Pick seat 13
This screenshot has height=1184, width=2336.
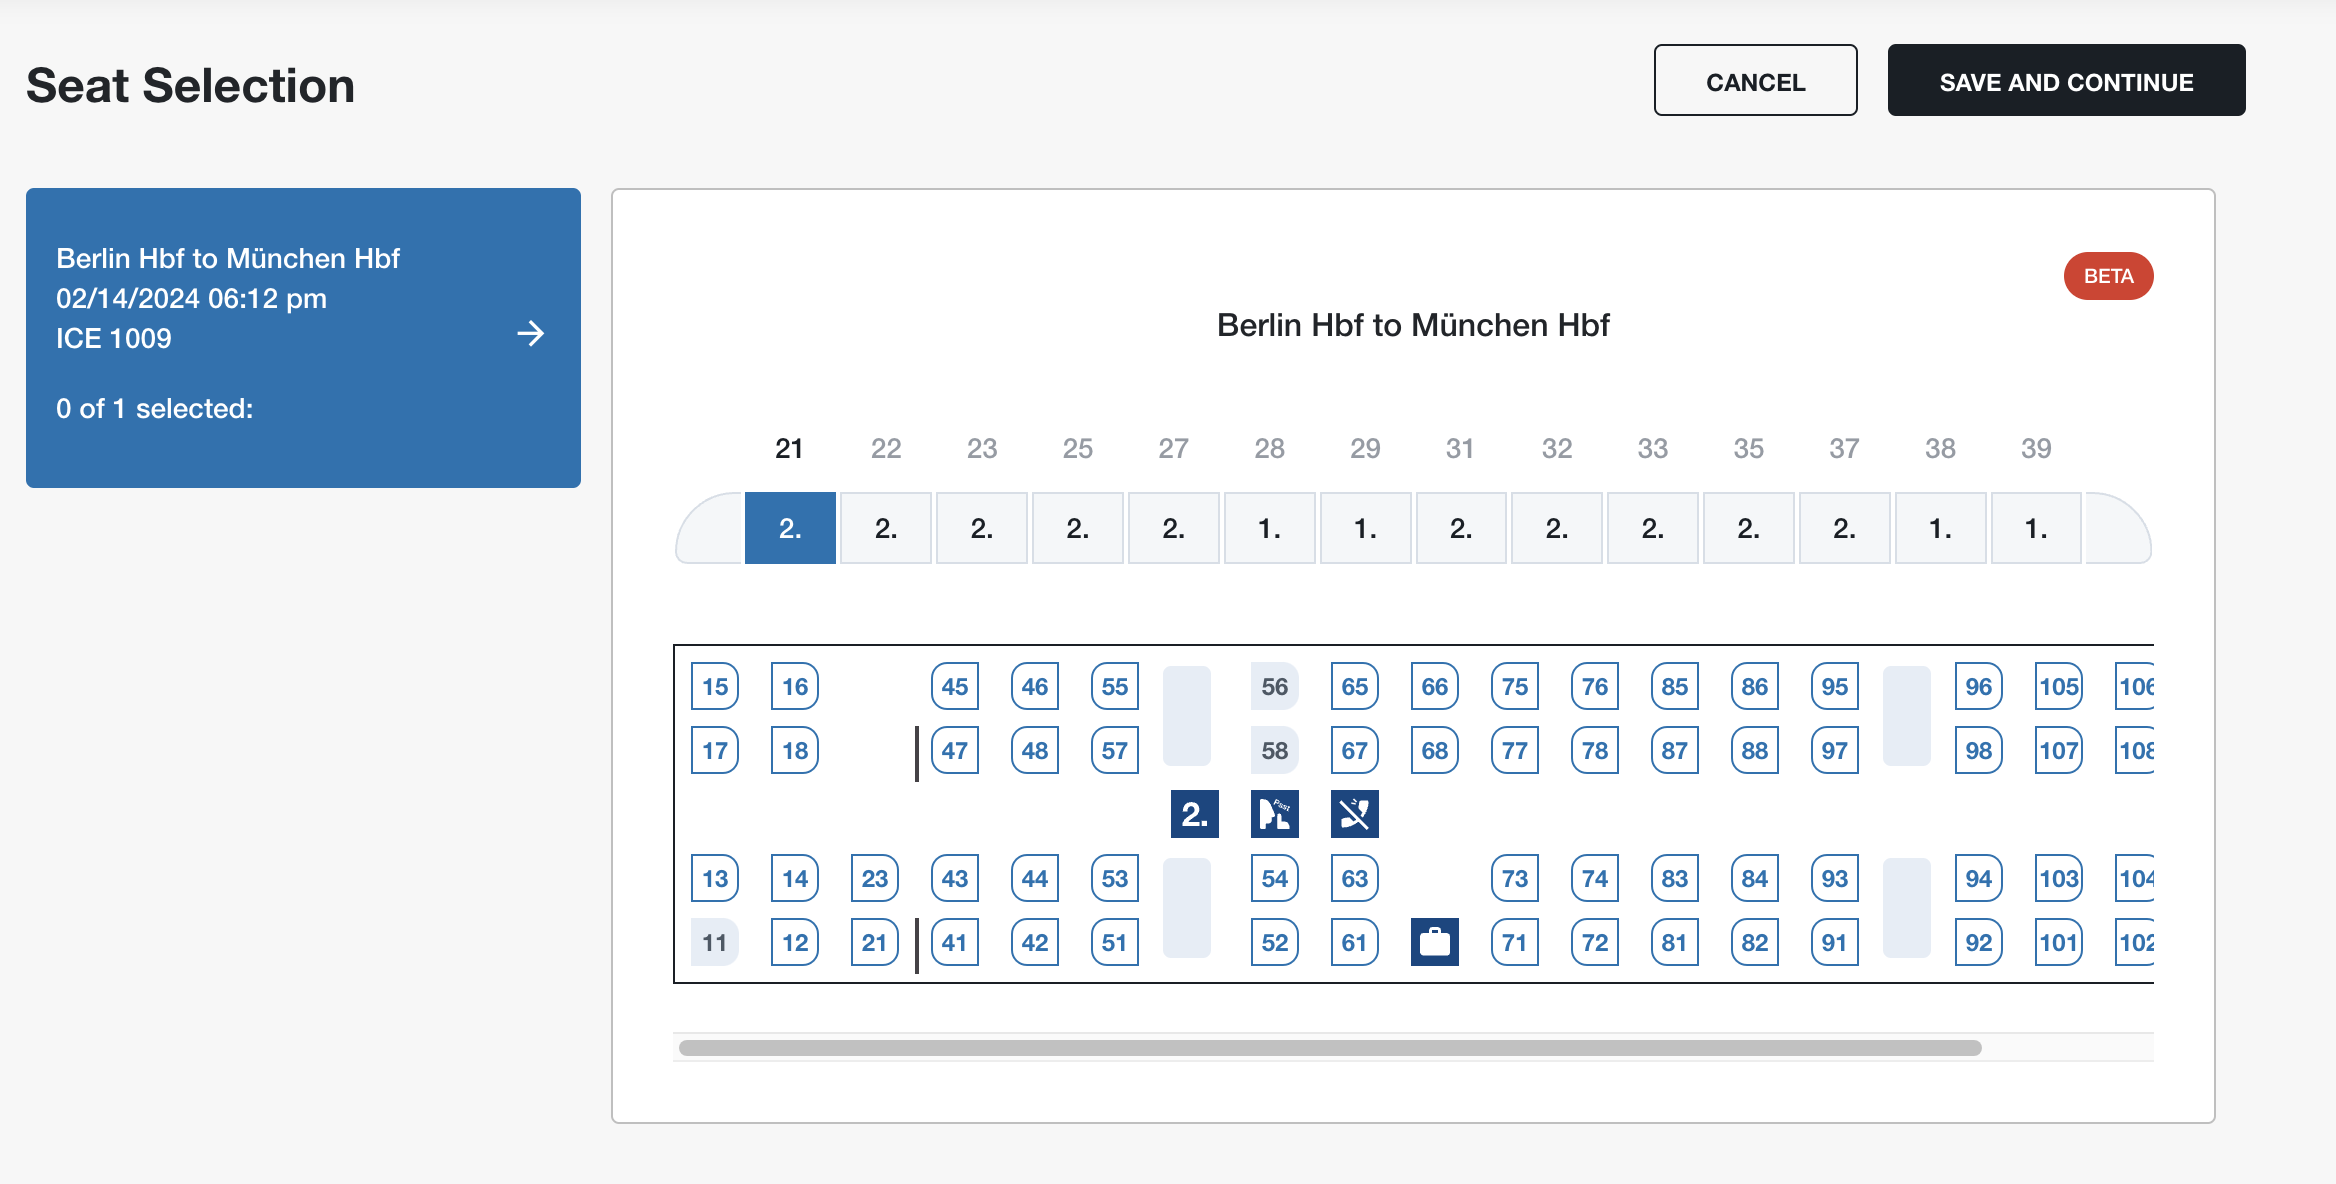pyautogui.click(x=715, y=878)
